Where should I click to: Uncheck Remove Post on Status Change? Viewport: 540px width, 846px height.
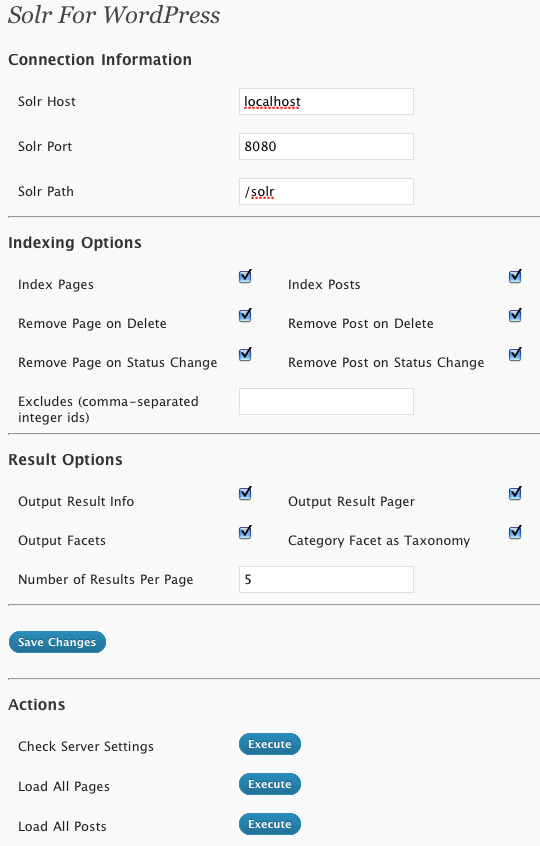[515, 354]
